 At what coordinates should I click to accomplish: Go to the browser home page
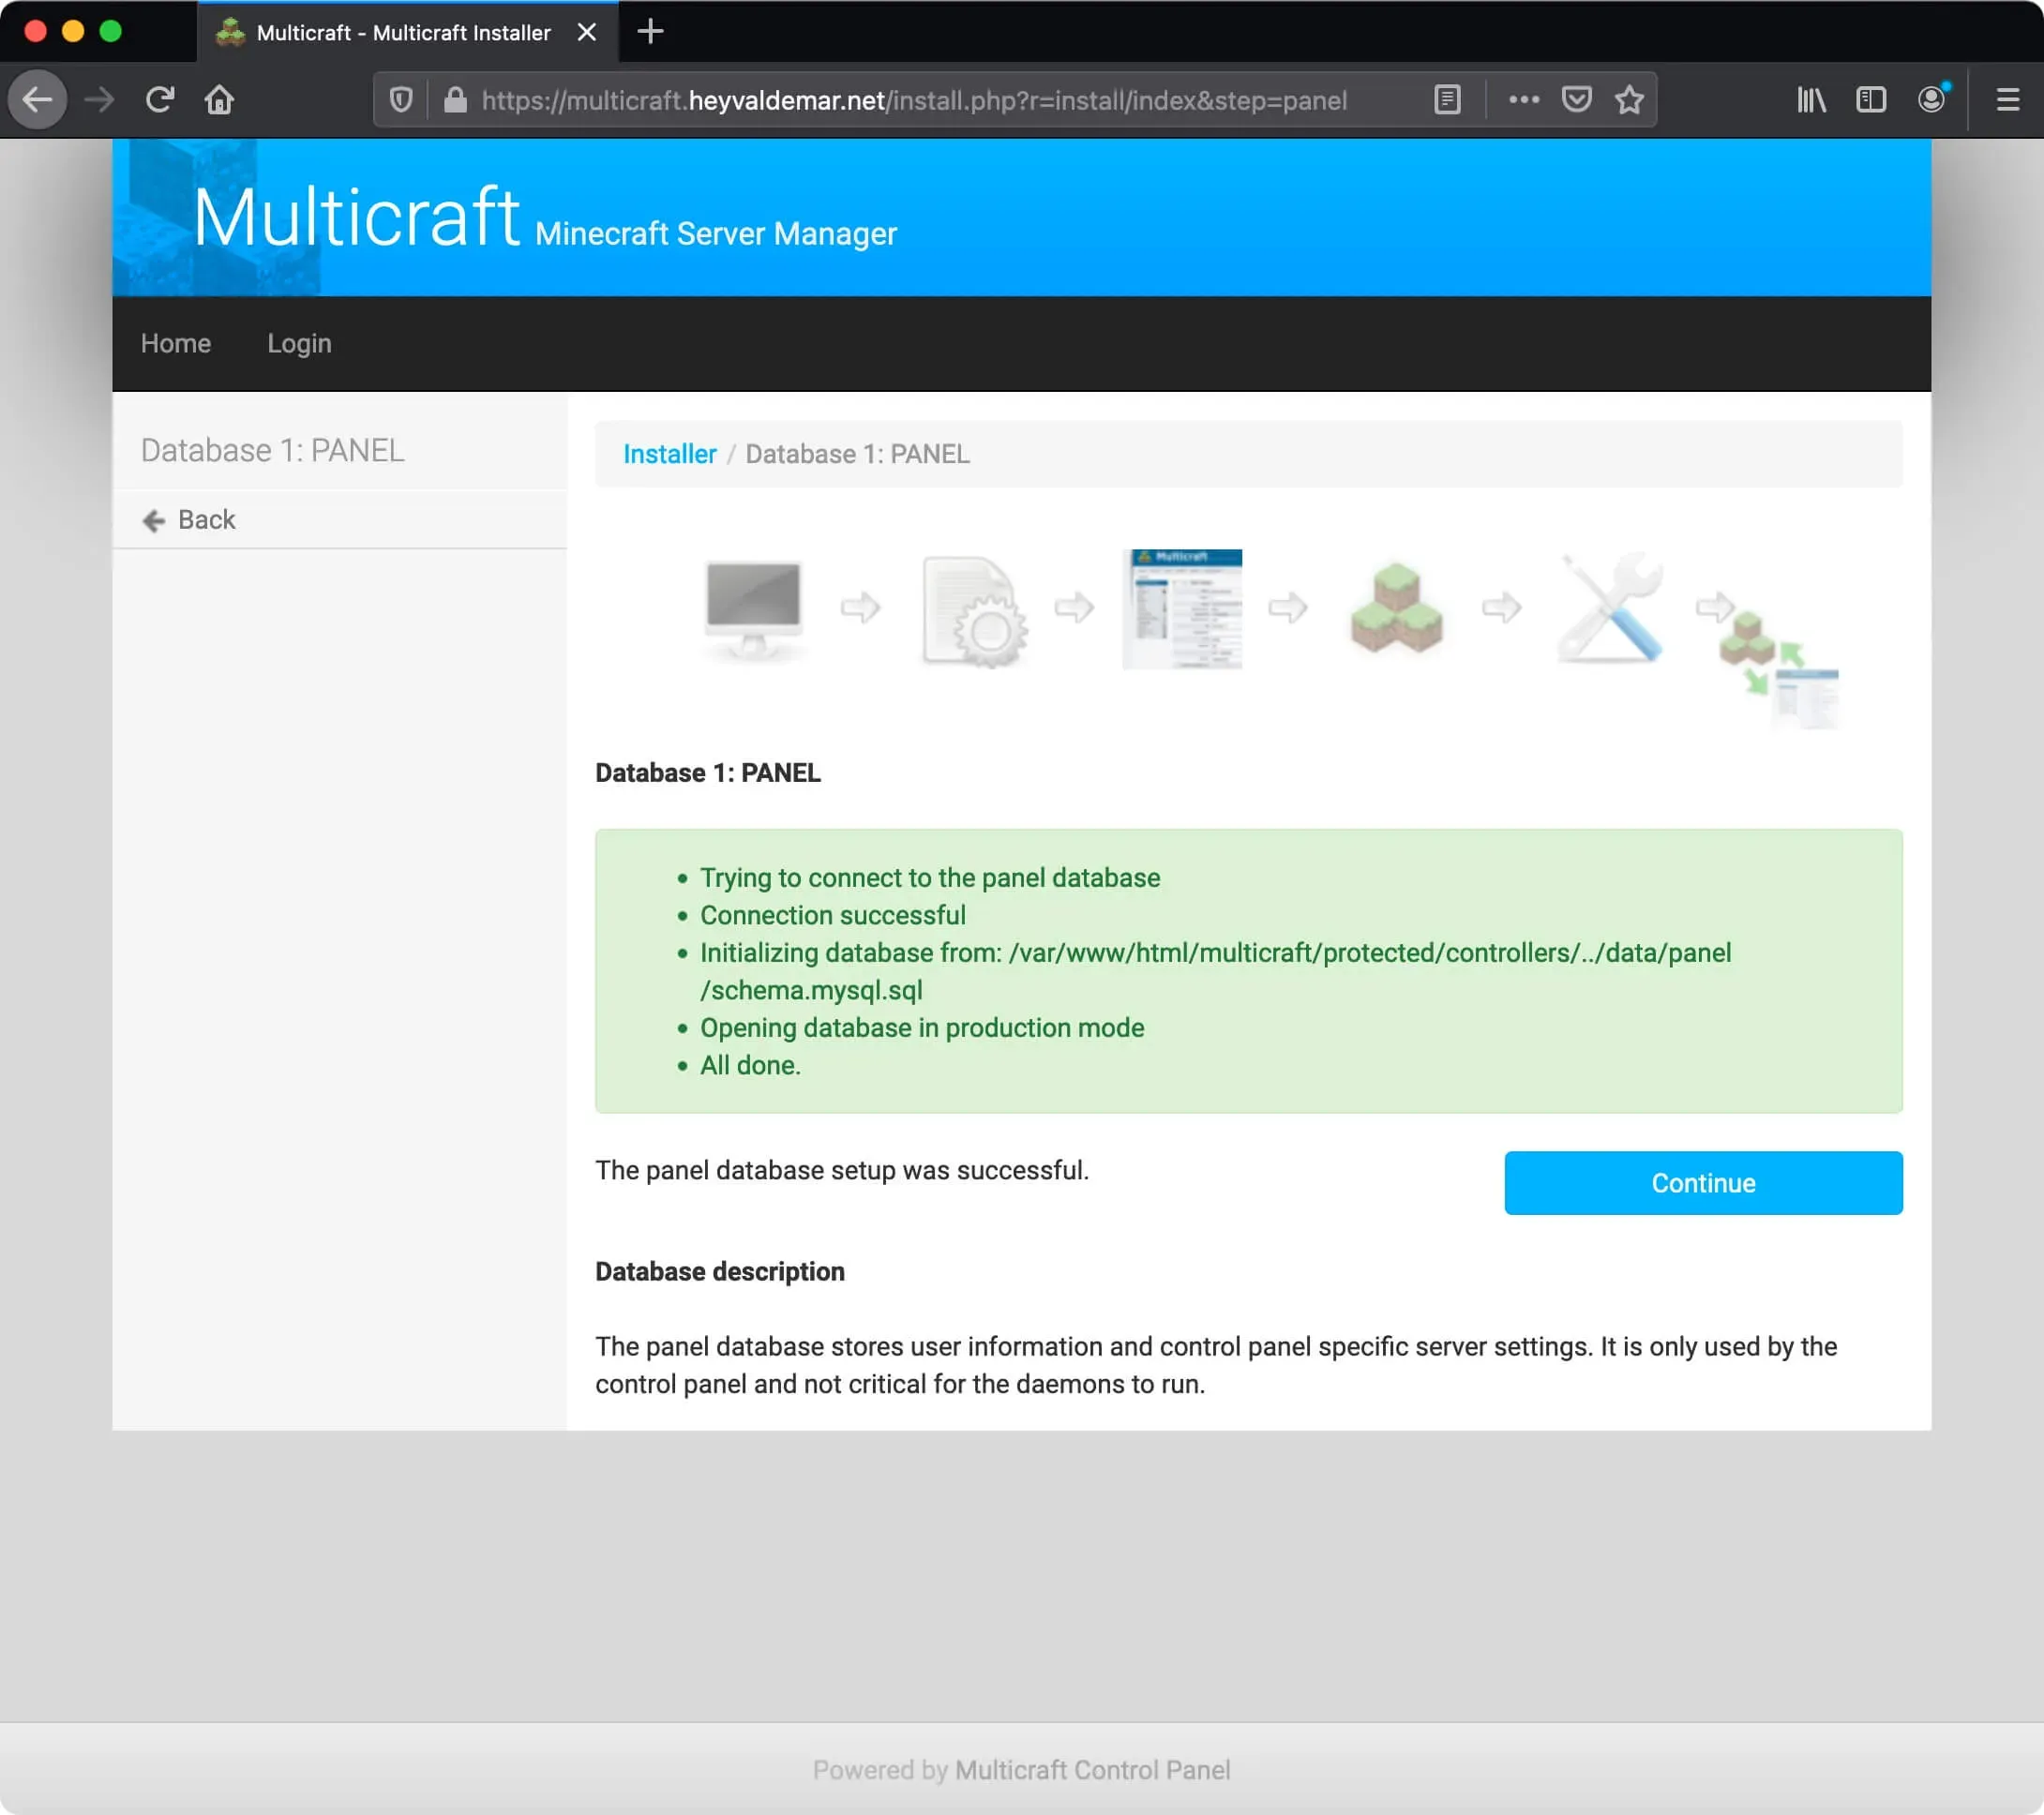tap(220, 100)
